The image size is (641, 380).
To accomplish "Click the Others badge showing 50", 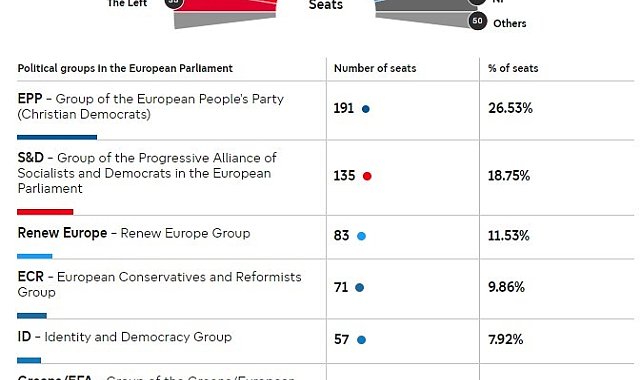I will tap(477, 20).
